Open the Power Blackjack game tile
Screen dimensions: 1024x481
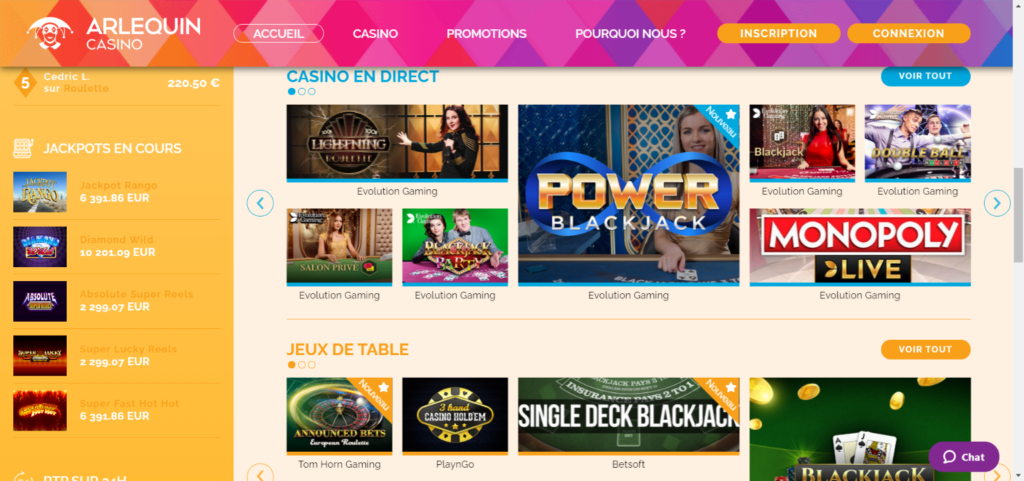pos(628,195)
